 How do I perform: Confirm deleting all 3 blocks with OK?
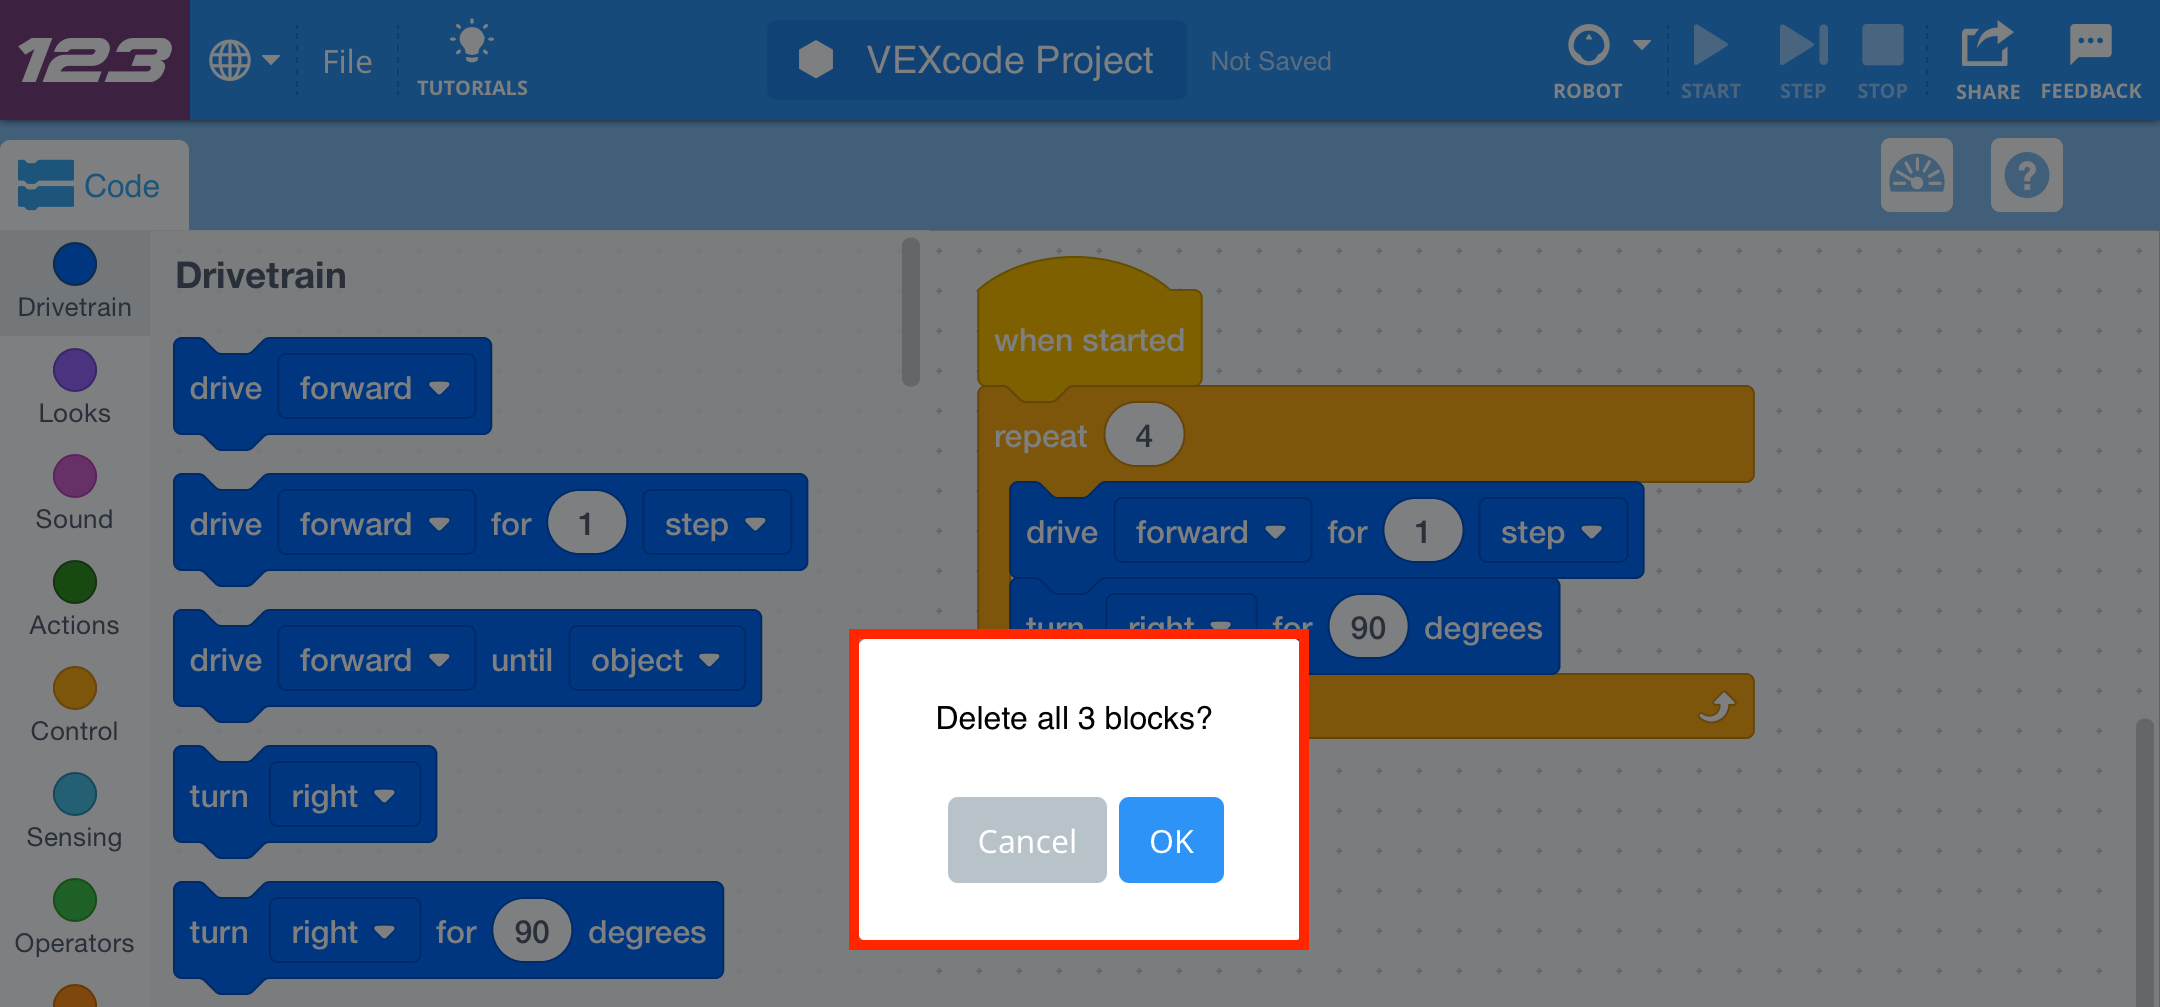coord(1170,840)
